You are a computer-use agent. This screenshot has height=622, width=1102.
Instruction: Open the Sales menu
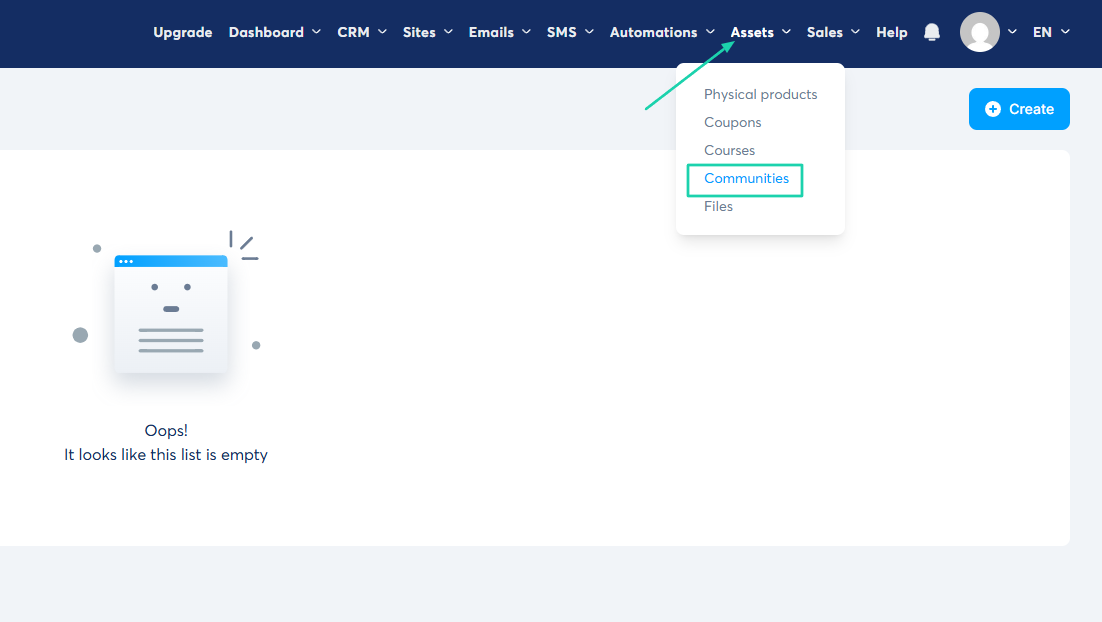click(824, 32)
